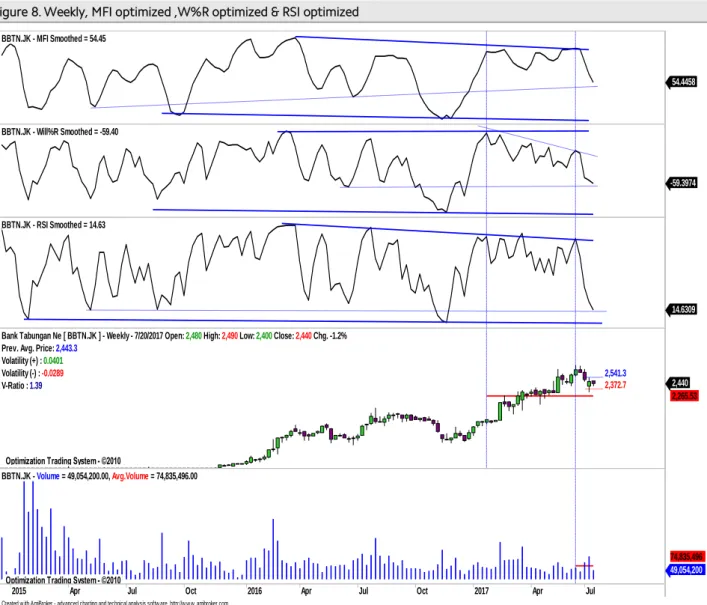Click the Optimization Trading System ©2010 price pane text
This screenshot has height=605, width=707.
63,461
